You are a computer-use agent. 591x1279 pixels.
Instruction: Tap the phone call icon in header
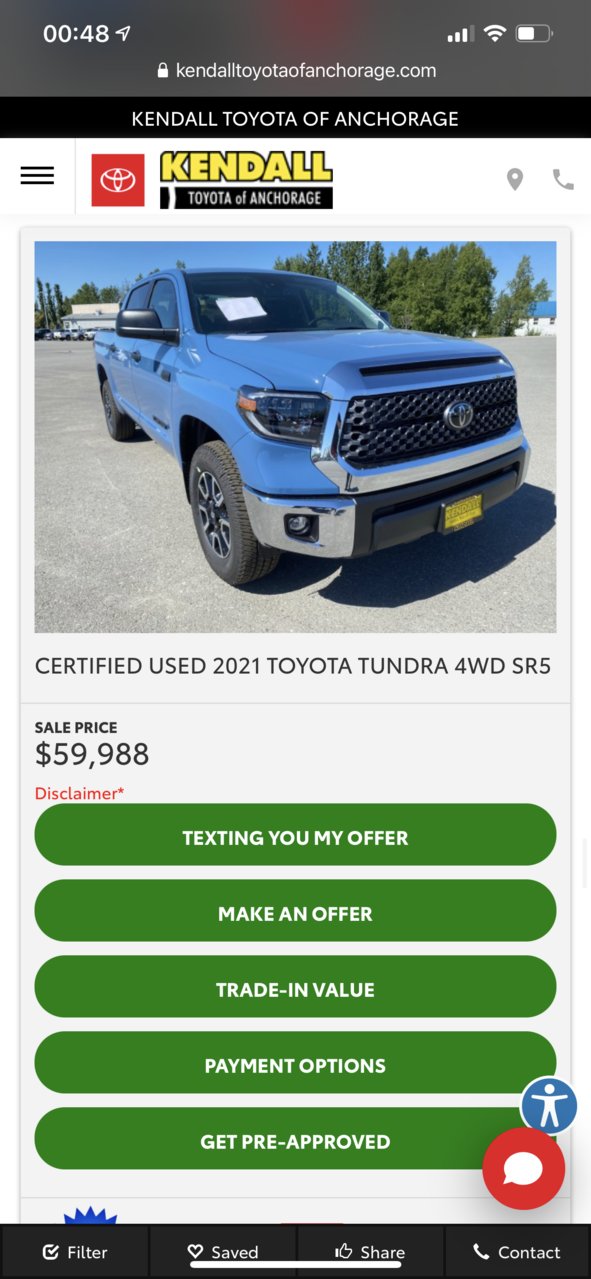(x=563, y=179)
